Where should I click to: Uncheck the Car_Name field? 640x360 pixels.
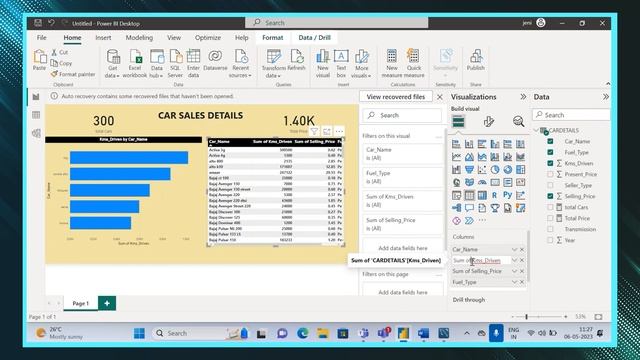pyautogui.click(x=550, y=141)
